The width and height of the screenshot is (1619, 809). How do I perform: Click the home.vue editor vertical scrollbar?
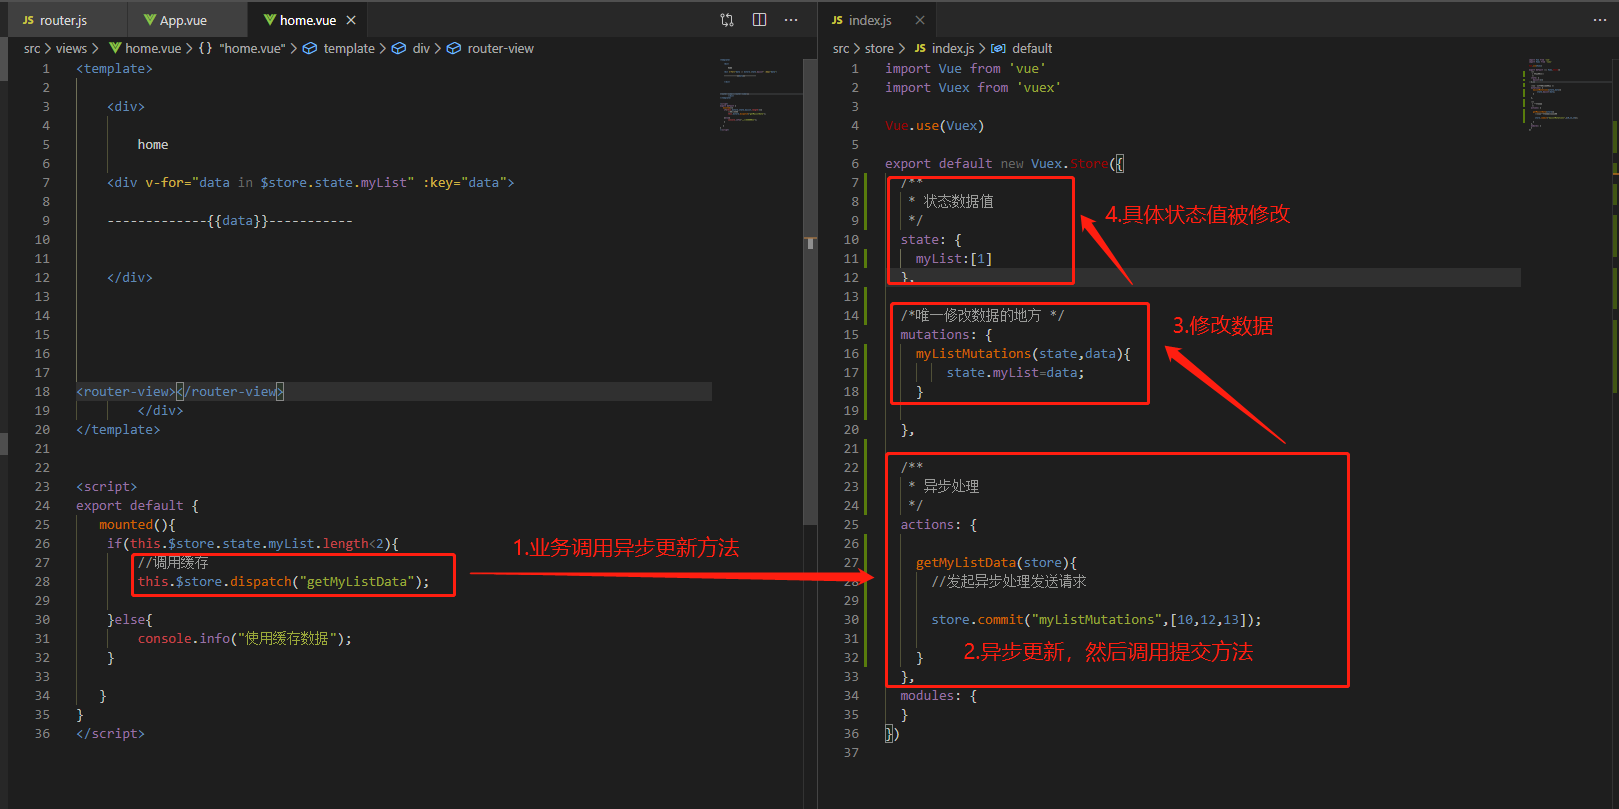810,290
